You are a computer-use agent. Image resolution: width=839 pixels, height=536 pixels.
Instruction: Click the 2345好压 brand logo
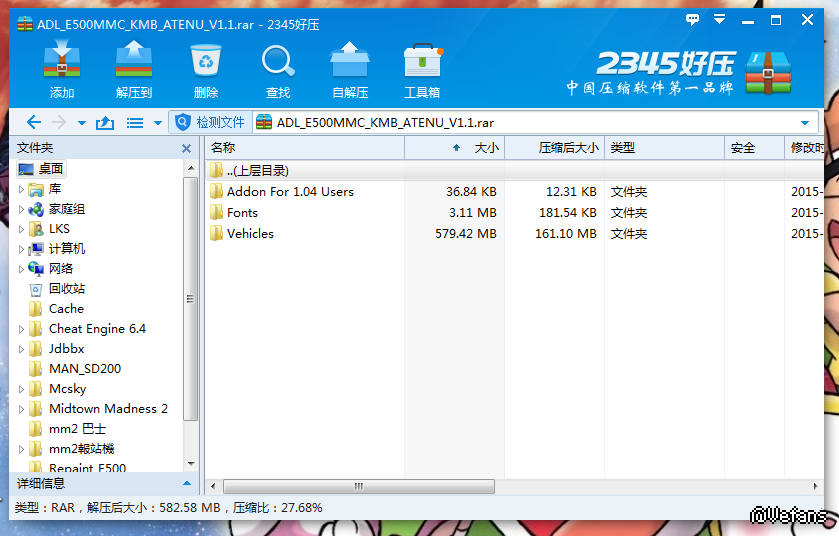click(x=680, y=73)
